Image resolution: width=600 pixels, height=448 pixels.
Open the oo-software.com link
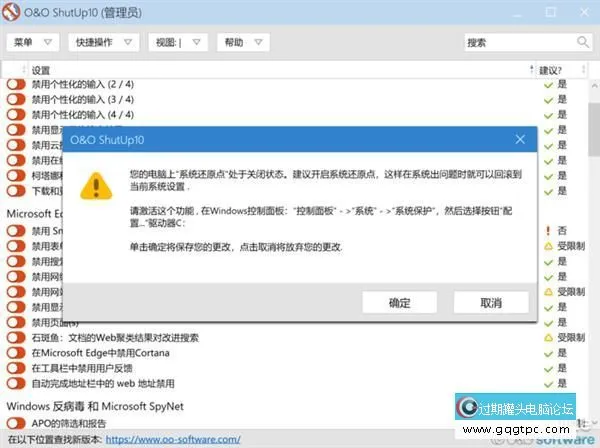[x=173, y=440]
